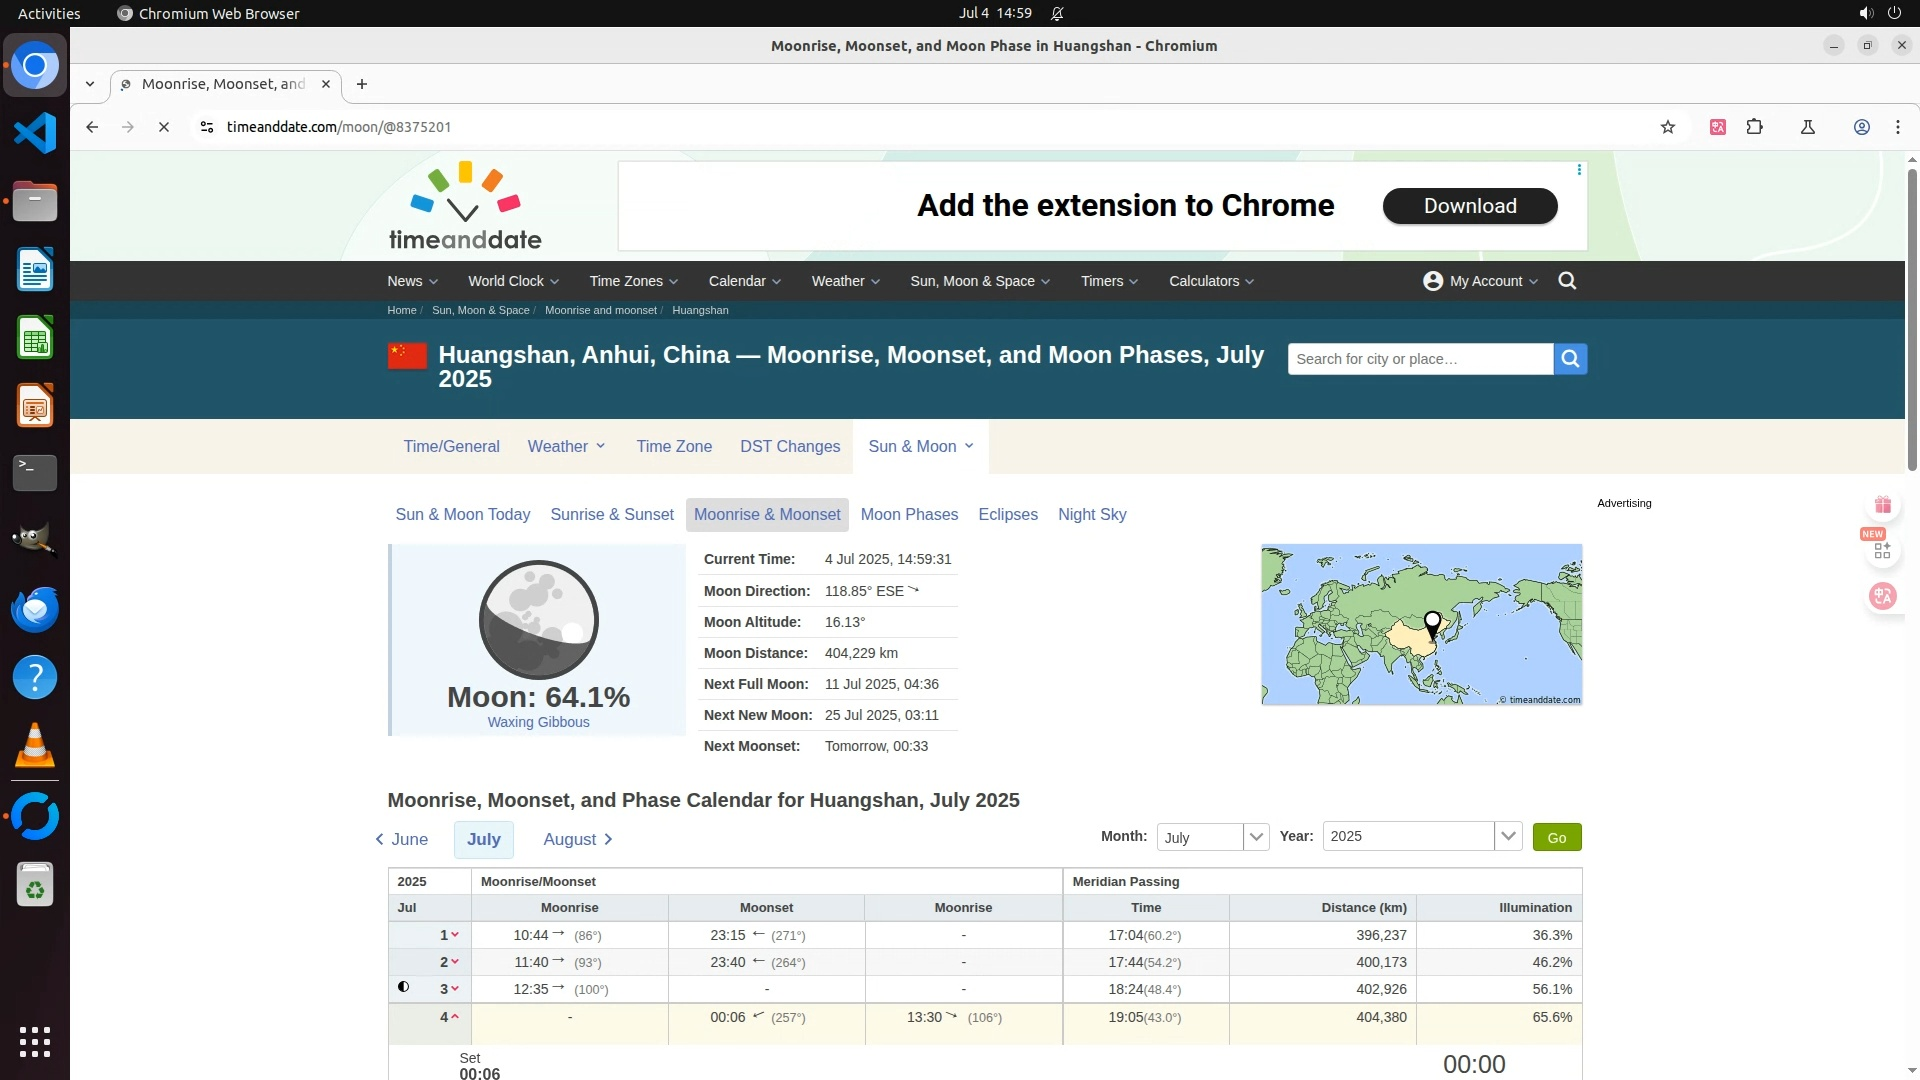
Task: Open the Year dropdown showing 2025
Action: tap(1421, 836)
